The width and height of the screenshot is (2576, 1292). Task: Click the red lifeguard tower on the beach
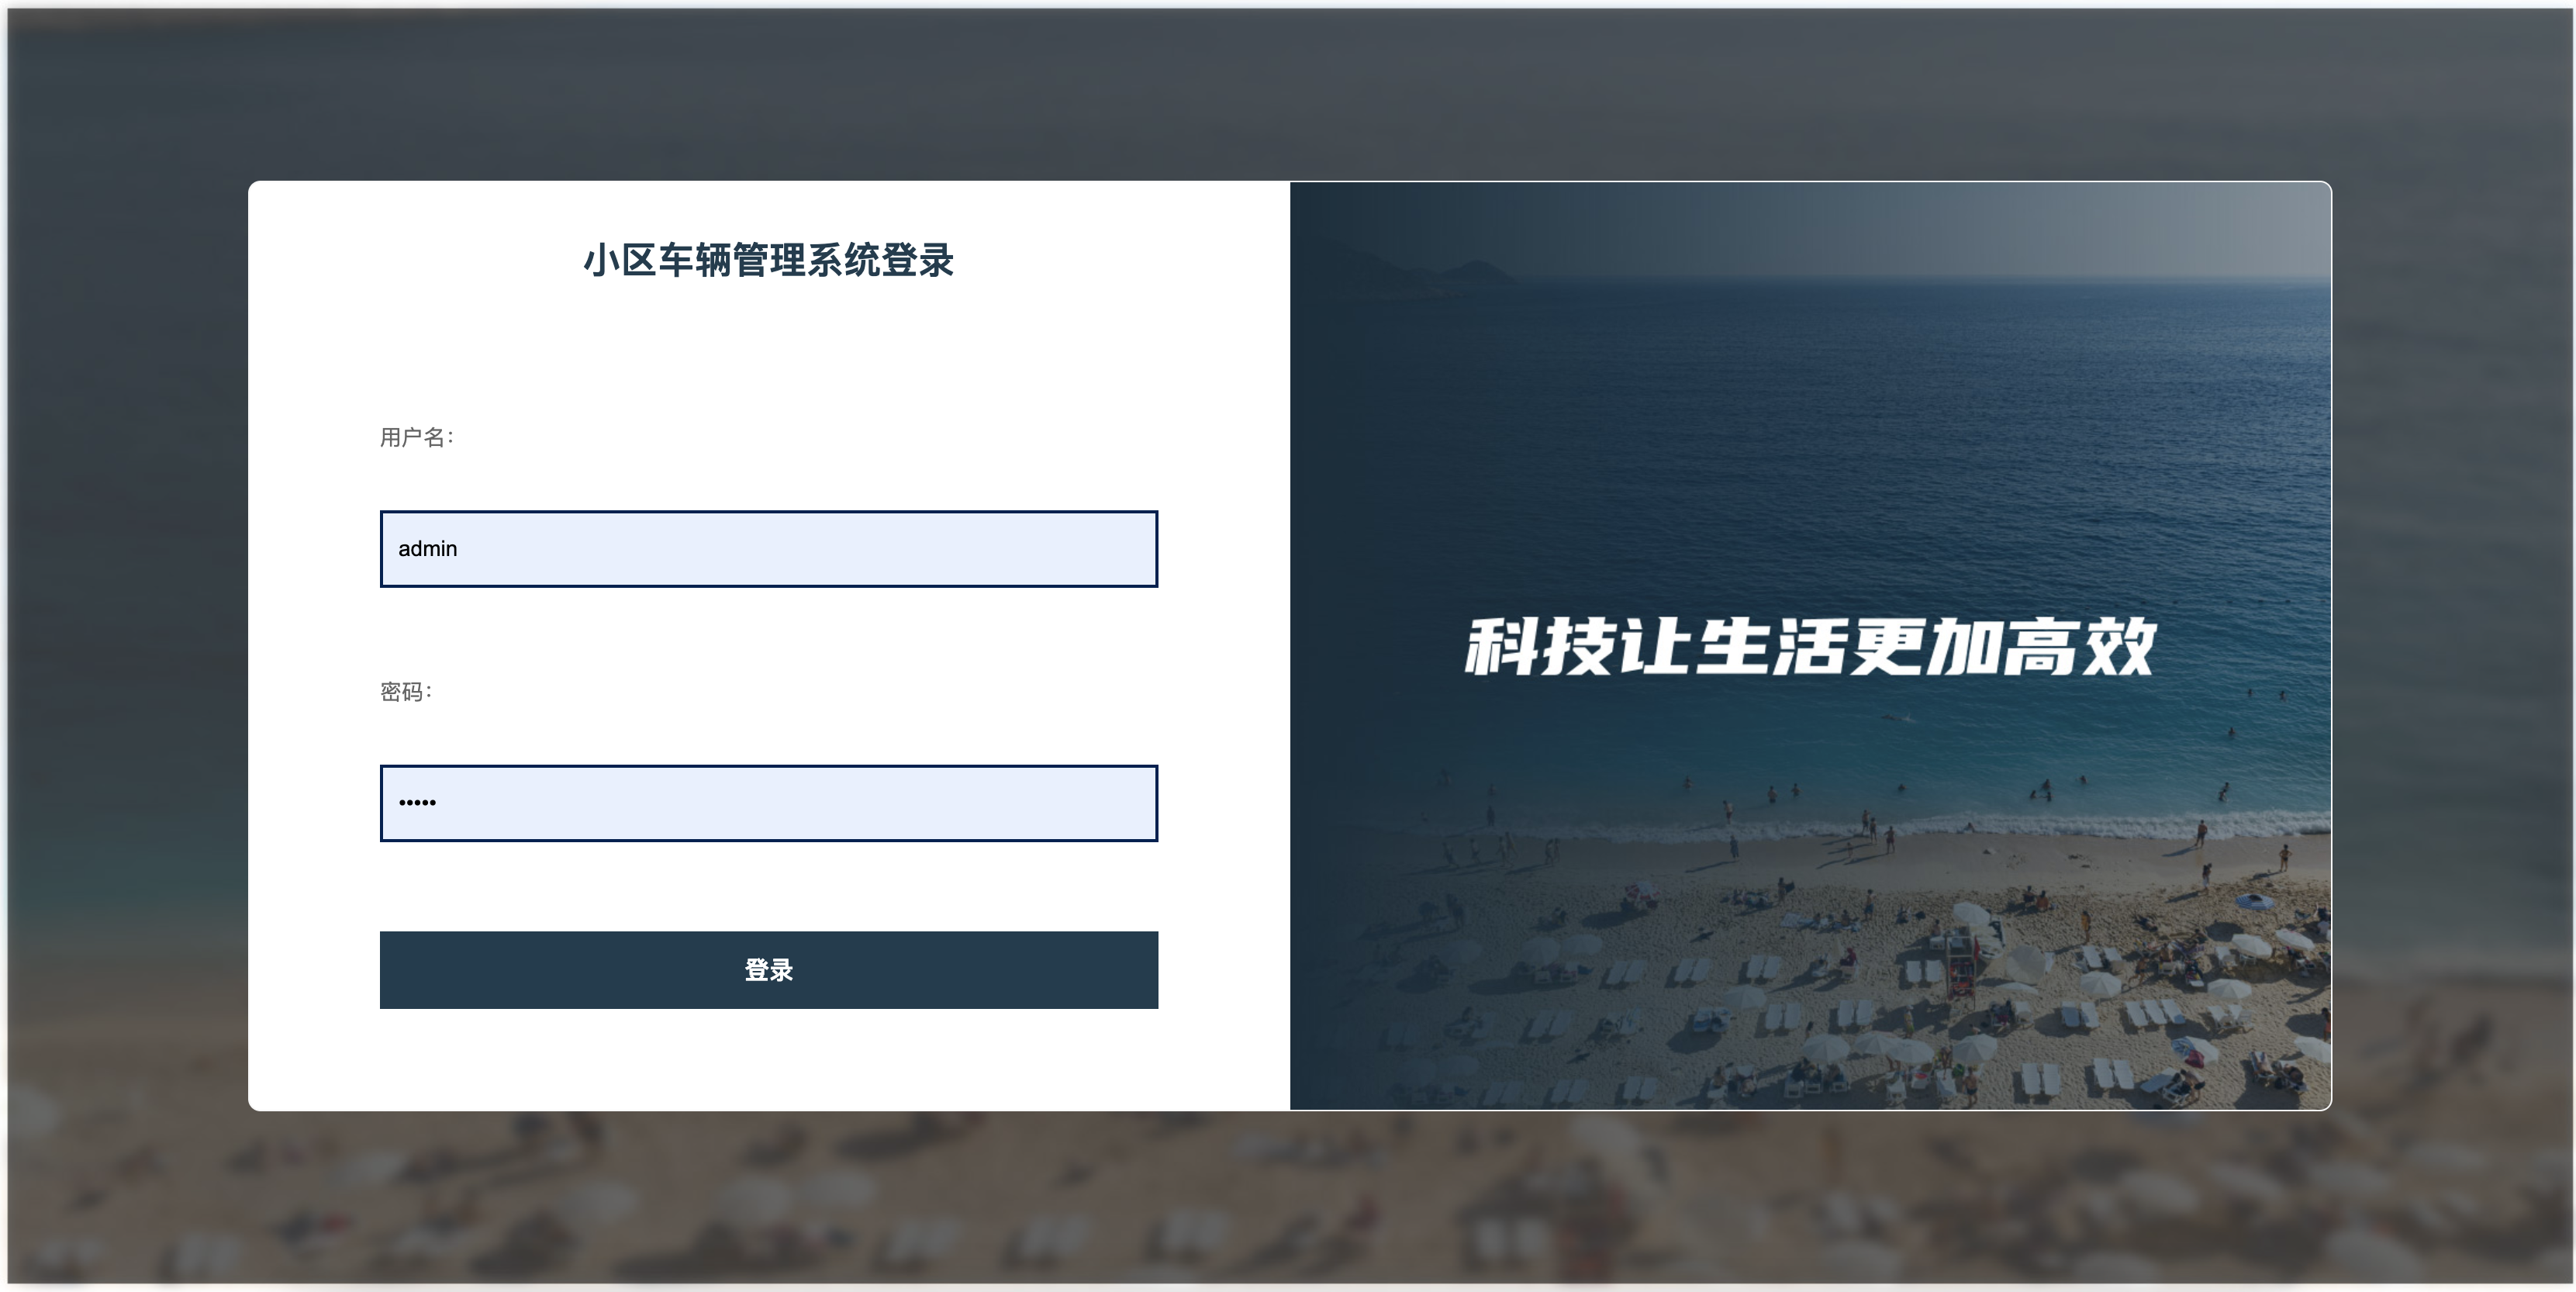coord(1962,962)
